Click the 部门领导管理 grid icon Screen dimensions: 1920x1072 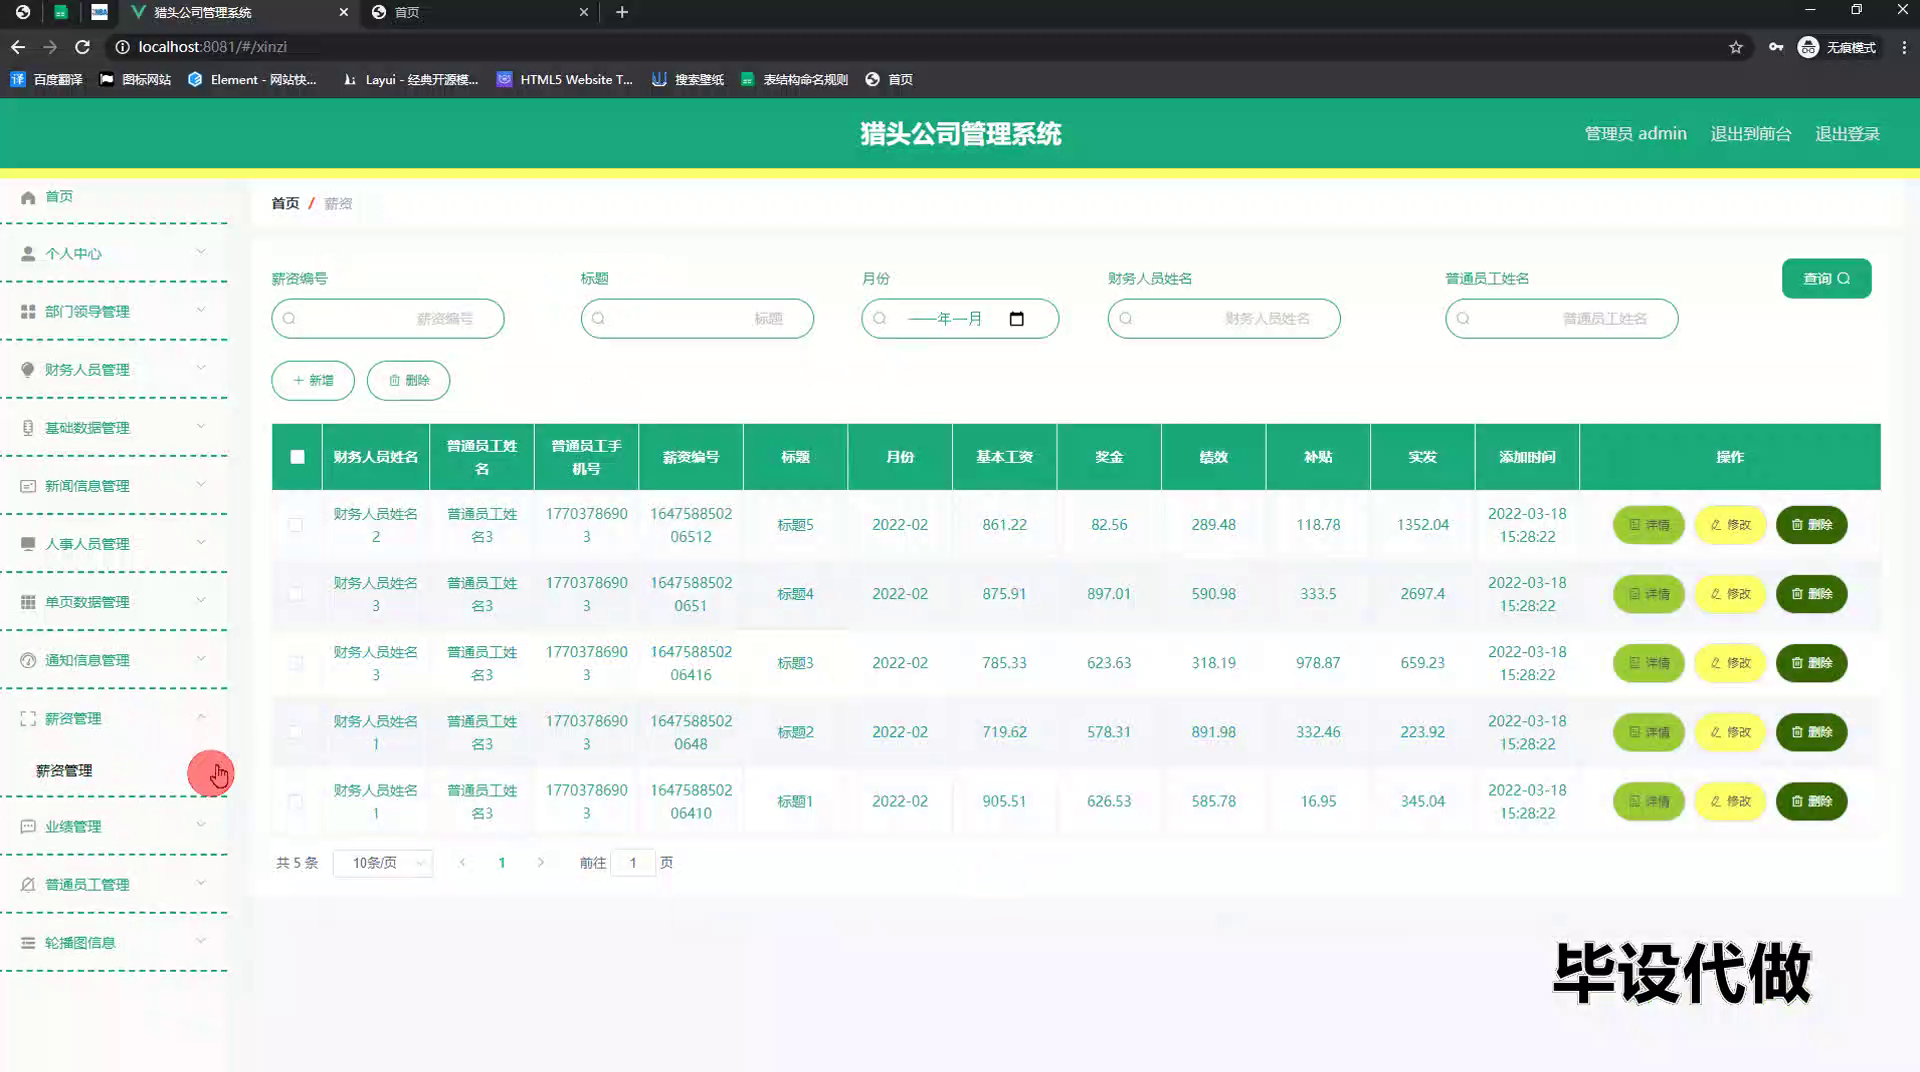(28, 312)
